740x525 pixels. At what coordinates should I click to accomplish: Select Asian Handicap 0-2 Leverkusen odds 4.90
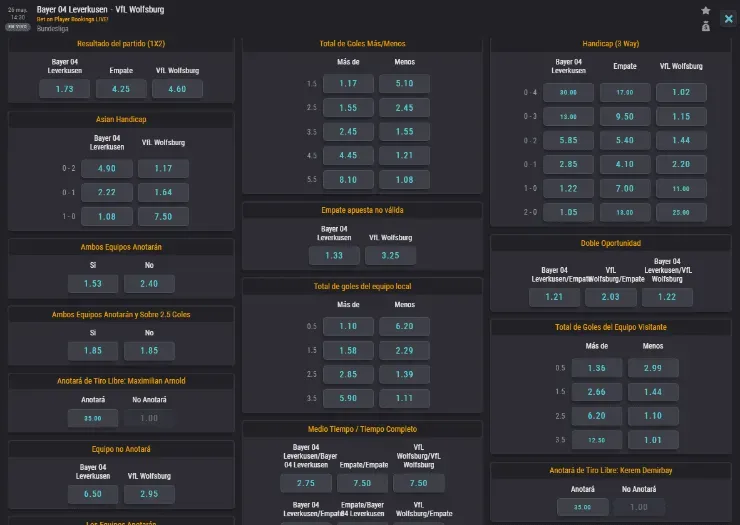pos(106,169)
